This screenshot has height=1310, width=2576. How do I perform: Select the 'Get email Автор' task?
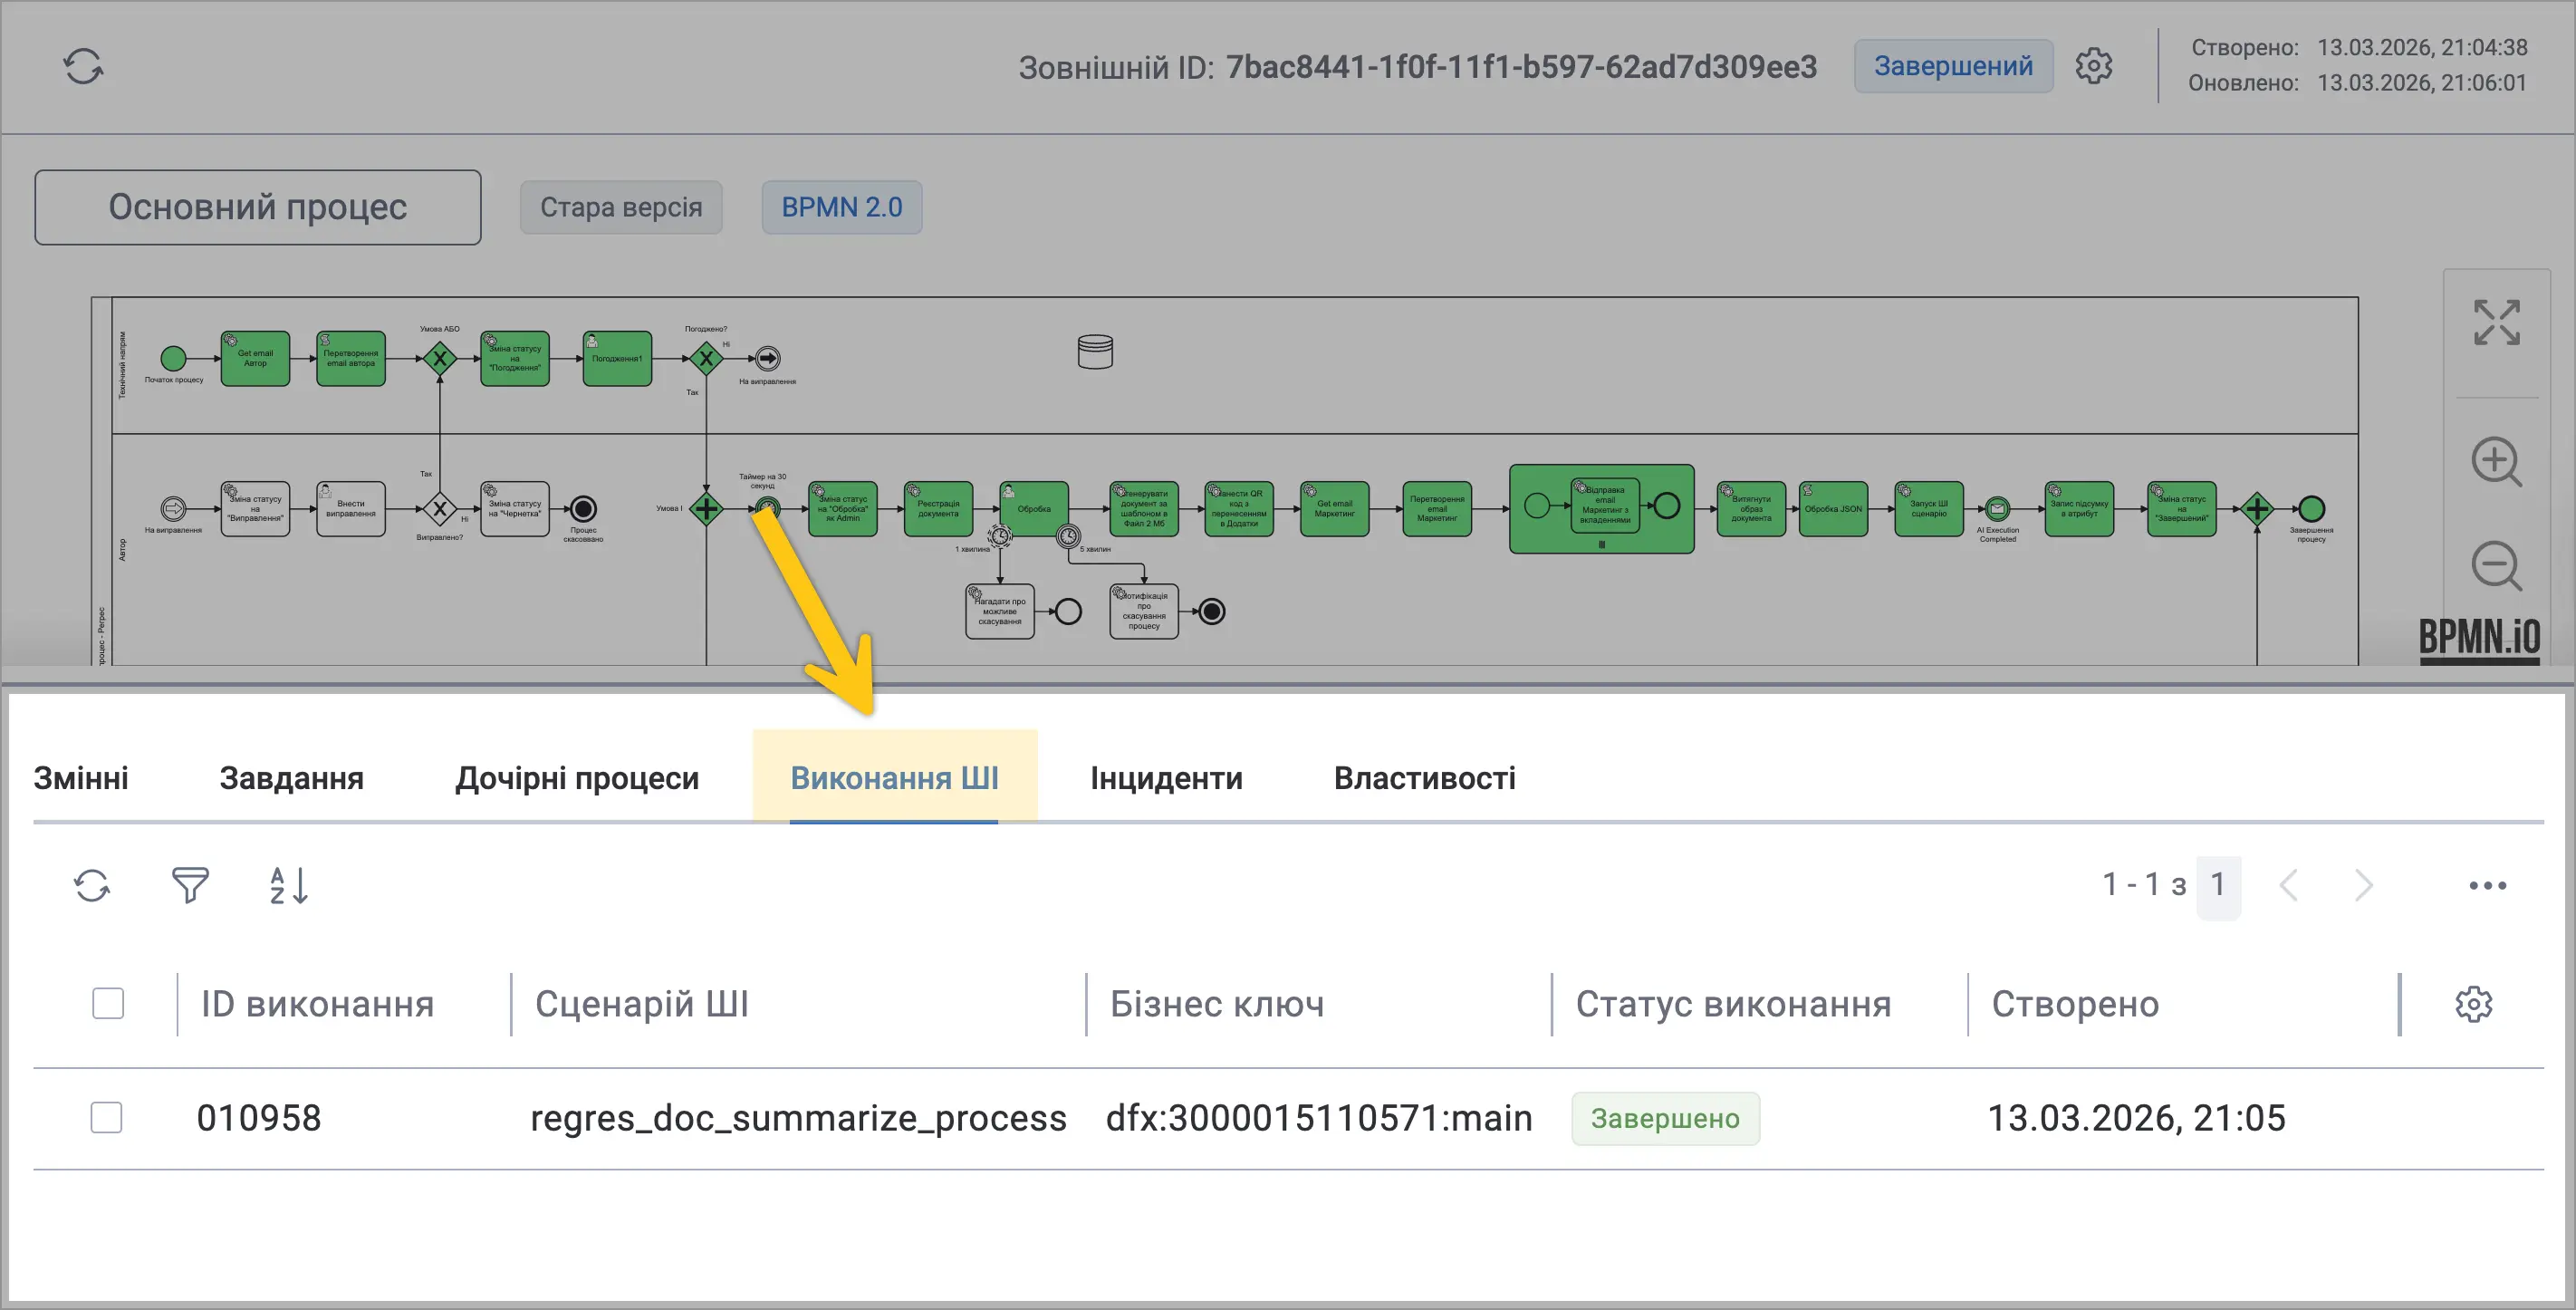click(255, 358)
